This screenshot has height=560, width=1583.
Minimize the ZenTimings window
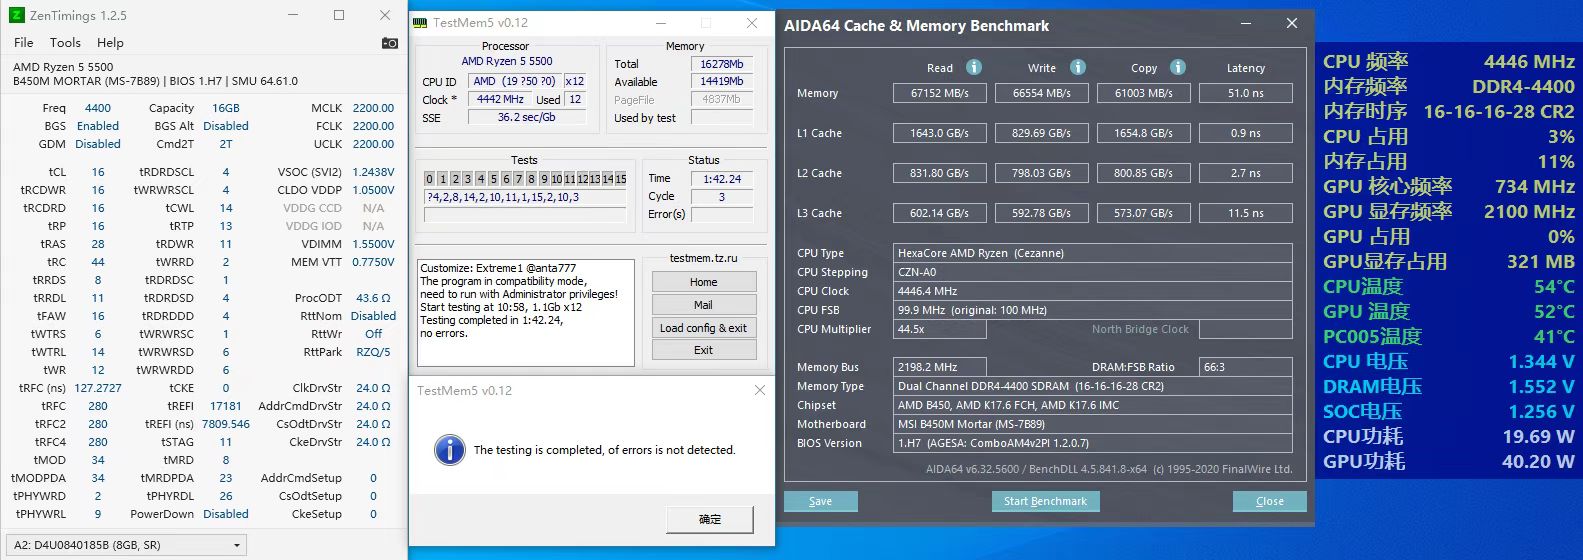(293, 15)
